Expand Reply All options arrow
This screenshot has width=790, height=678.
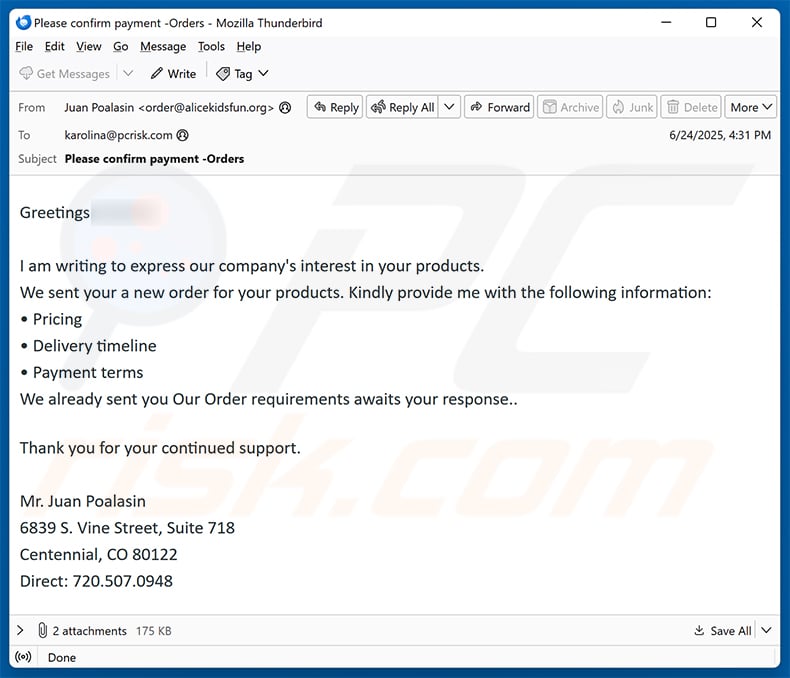click(449, 107)
